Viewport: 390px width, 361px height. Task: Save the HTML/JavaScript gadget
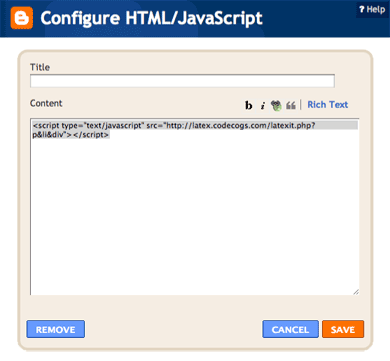click(x=343, y=329)
